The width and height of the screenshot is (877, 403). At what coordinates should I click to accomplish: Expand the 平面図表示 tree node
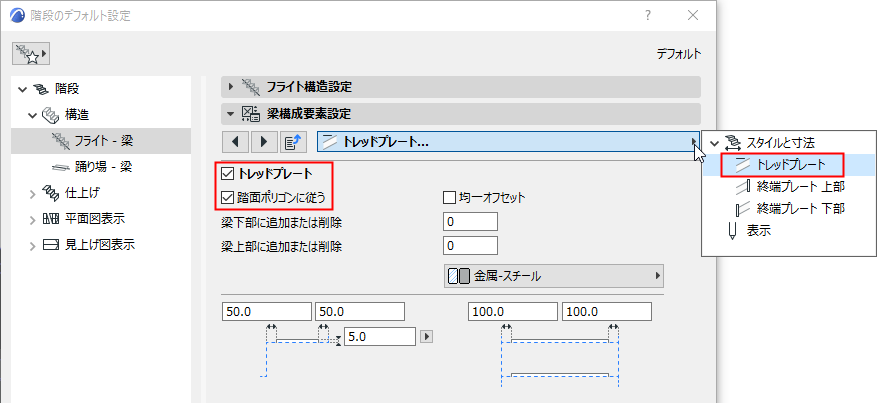(32, 219)
